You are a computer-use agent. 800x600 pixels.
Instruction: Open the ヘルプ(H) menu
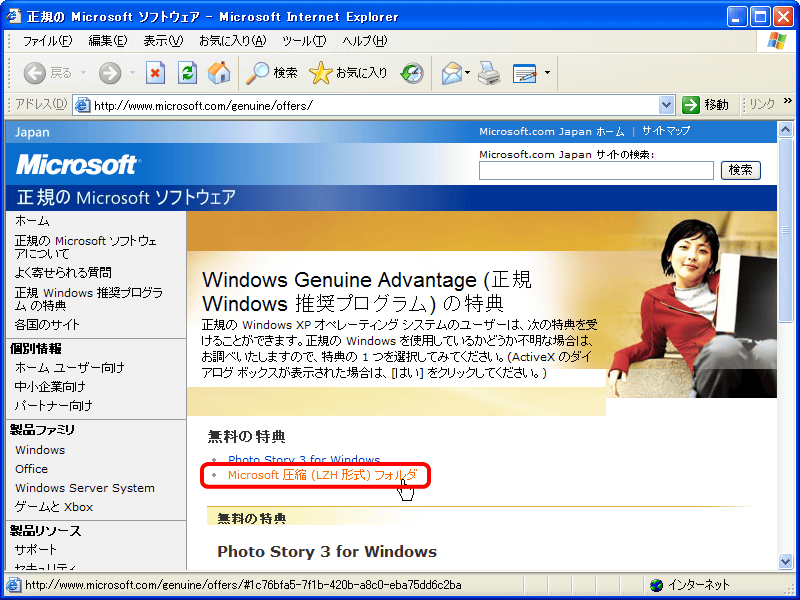click(365, 41)
